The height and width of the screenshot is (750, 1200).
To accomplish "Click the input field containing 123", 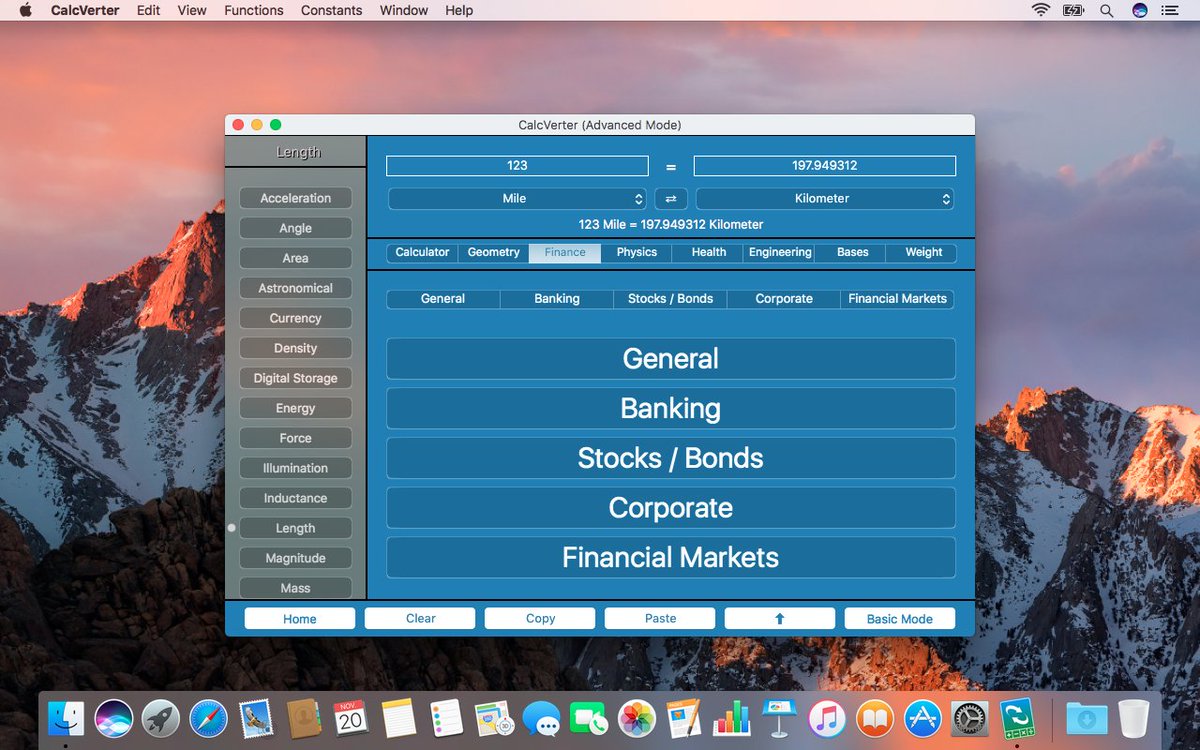I will tap(517, 166).
